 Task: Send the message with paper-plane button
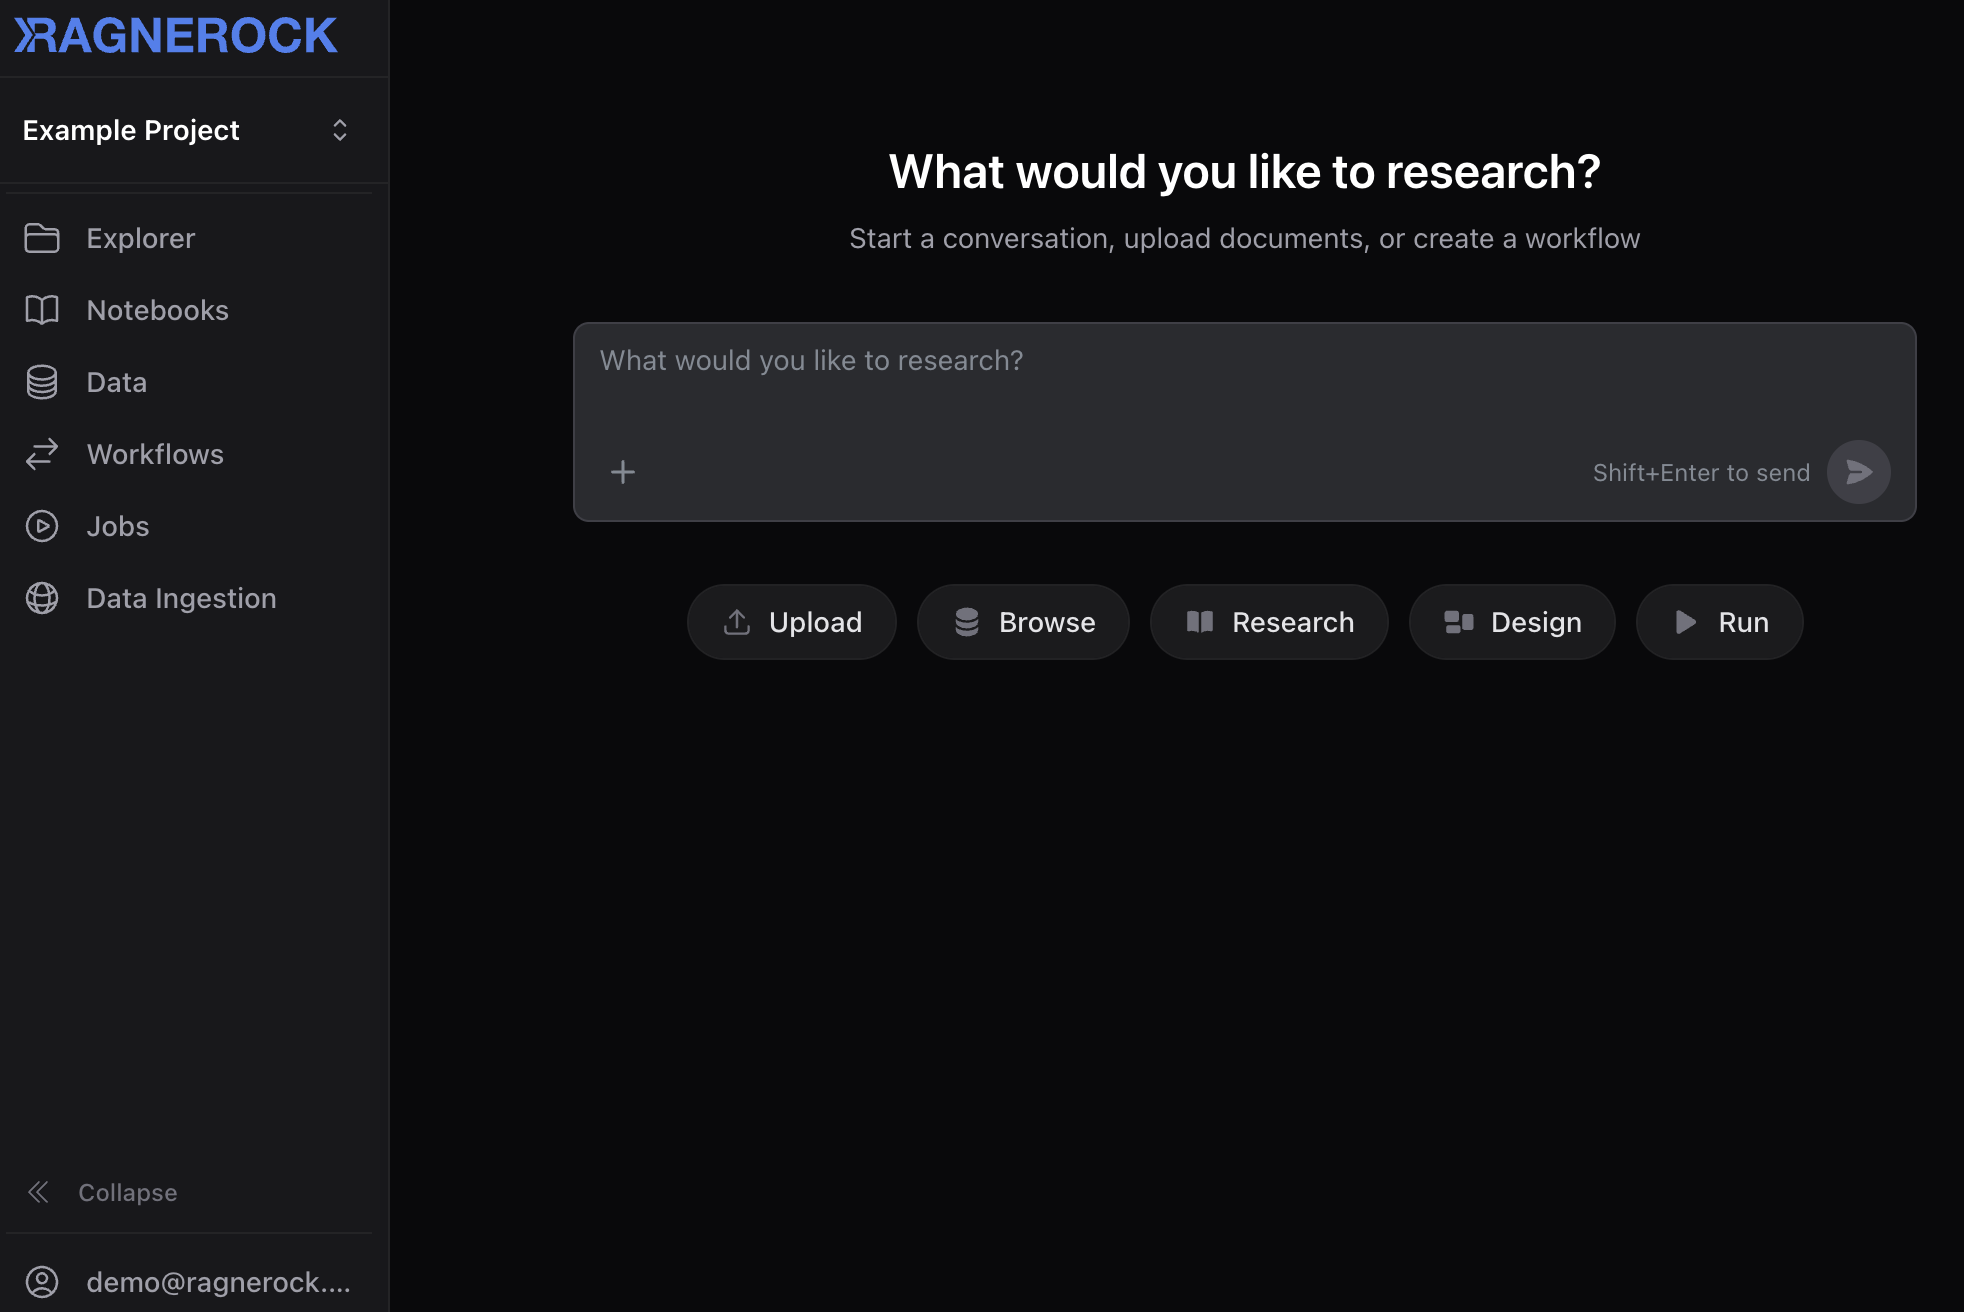point(1859,472)
